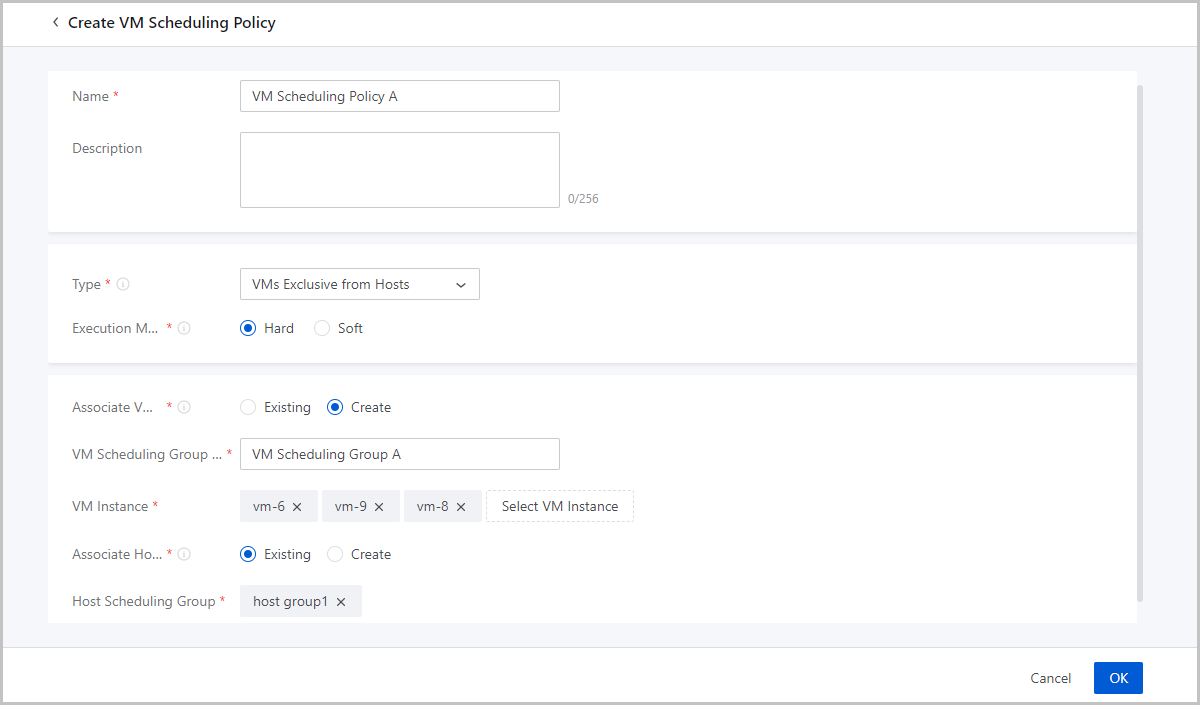Click inside the Description text area
The image size is (1200, 705).
pyautogui.click(x=399, y=170)
